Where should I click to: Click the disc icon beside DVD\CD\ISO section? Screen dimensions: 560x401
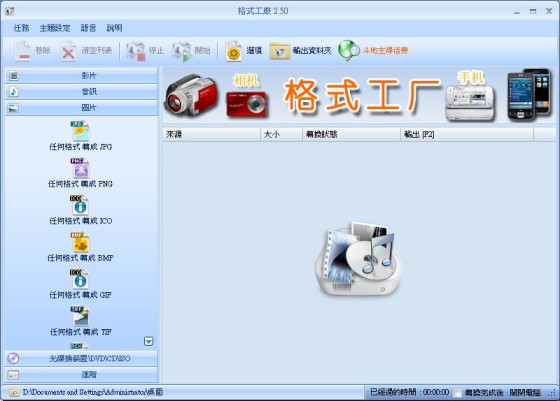pos(13,358)
